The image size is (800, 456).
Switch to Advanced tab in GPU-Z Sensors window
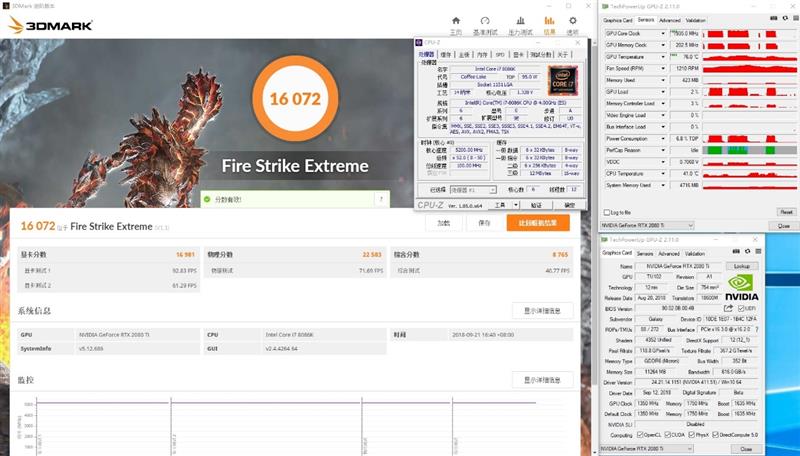669,20
